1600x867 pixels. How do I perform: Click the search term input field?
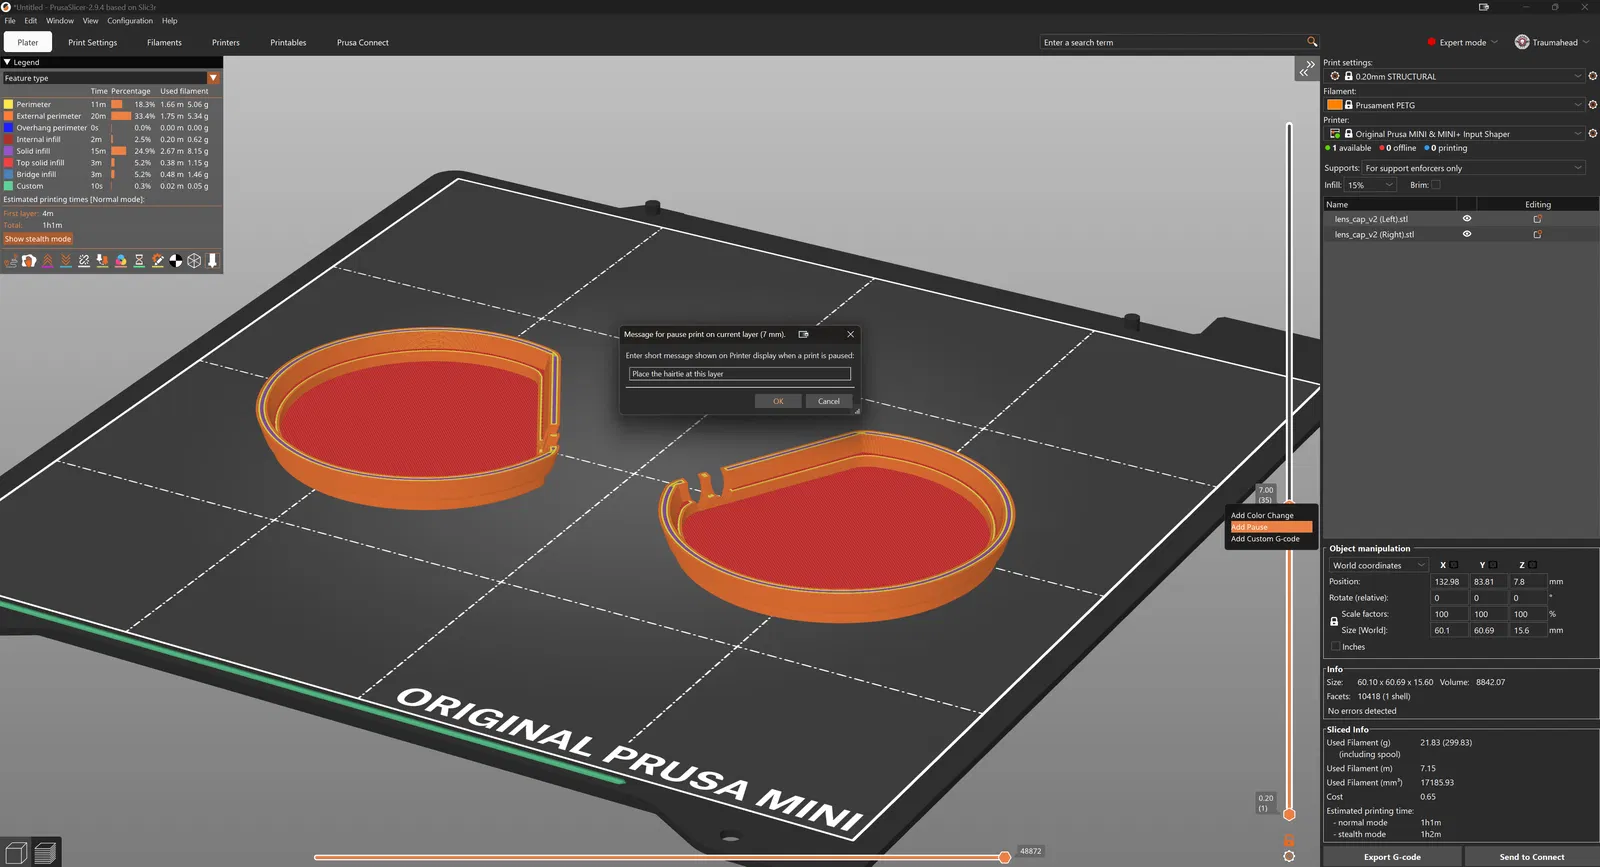pyautogui.click(x=1172, y=42)
